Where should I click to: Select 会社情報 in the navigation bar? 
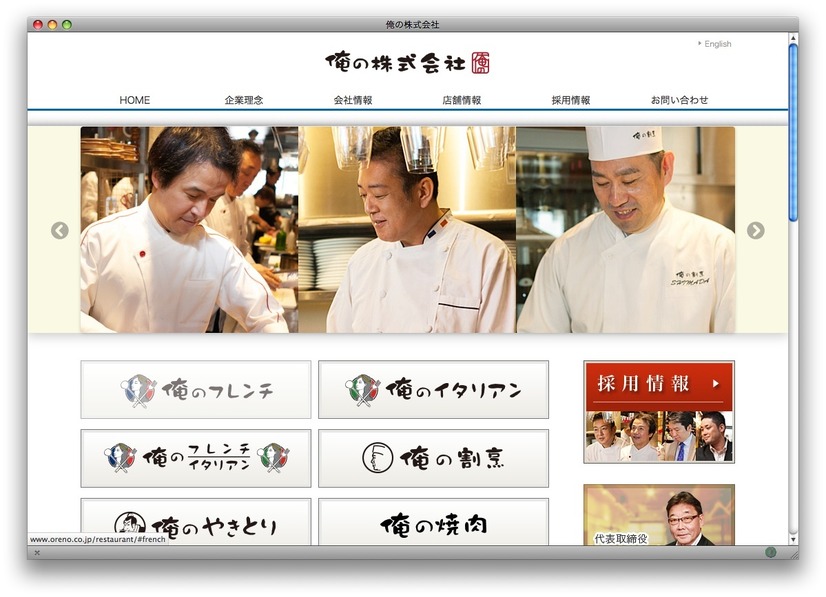point(353,100)
